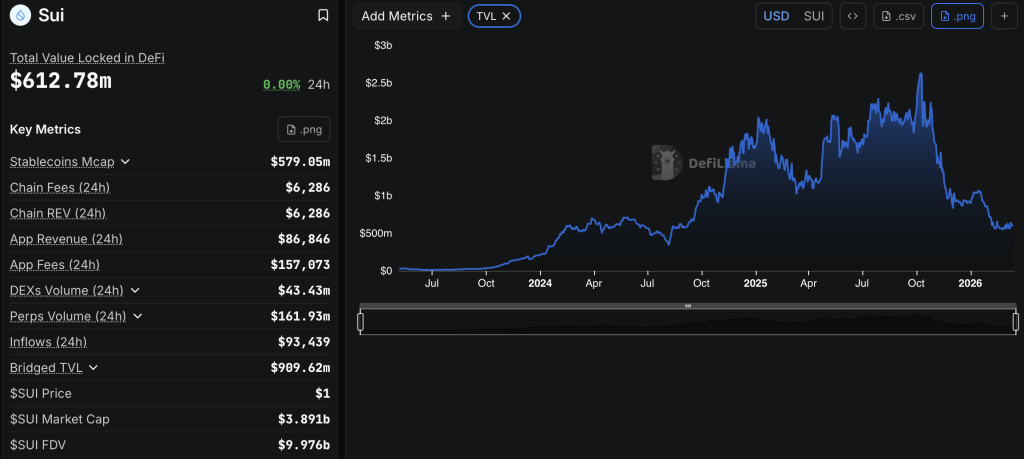Click the Chain Fees (24h) label
1024x459 pixels.
click(59, 187)
